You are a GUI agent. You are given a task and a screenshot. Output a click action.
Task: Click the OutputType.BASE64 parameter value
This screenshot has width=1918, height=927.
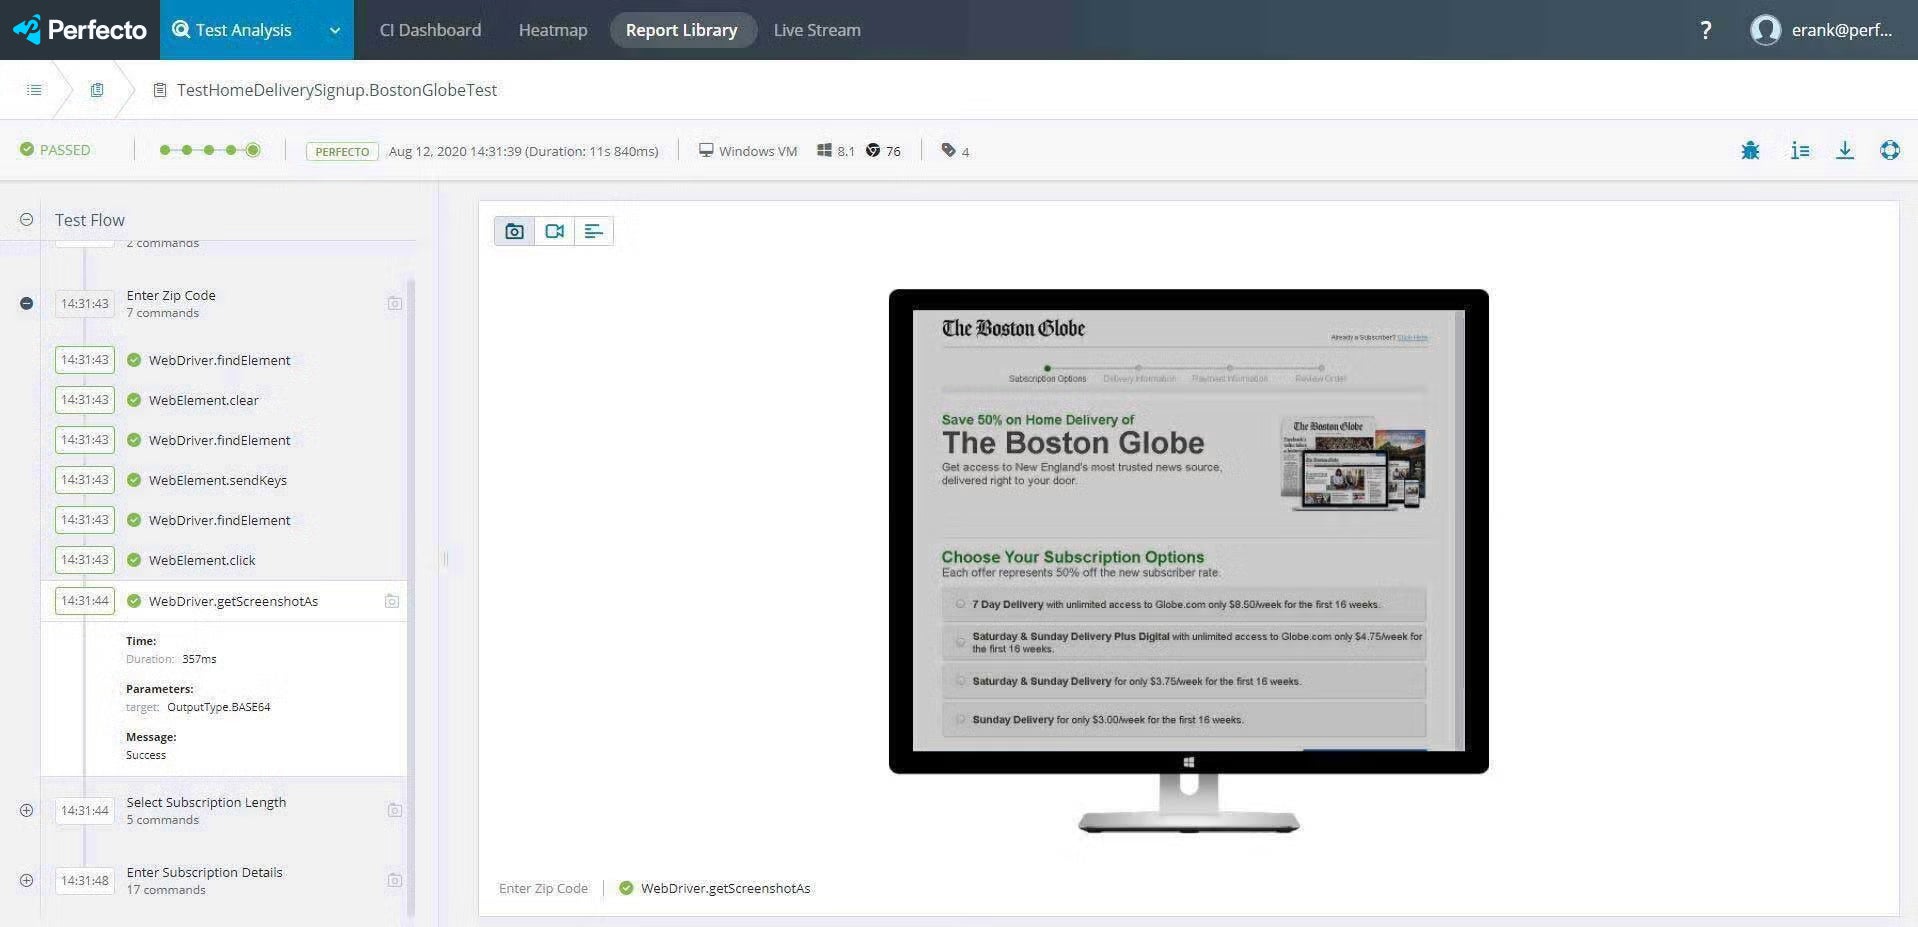219,707
